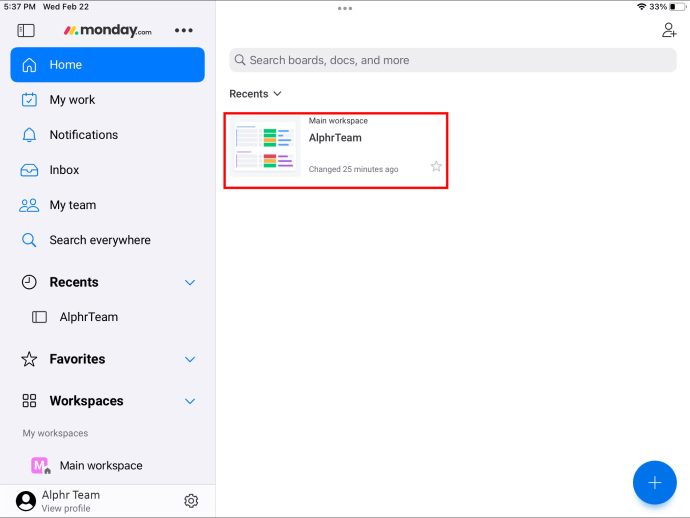Screen dimensions: 690x518
Task: Favorite AlphrTeam with the star
Action: coord(436,166)
